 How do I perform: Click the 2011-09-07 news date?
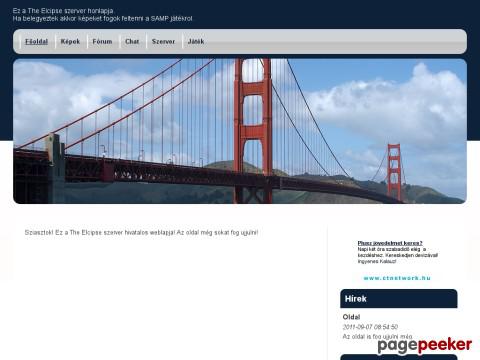pyautogui.click(x=370, y=327)
